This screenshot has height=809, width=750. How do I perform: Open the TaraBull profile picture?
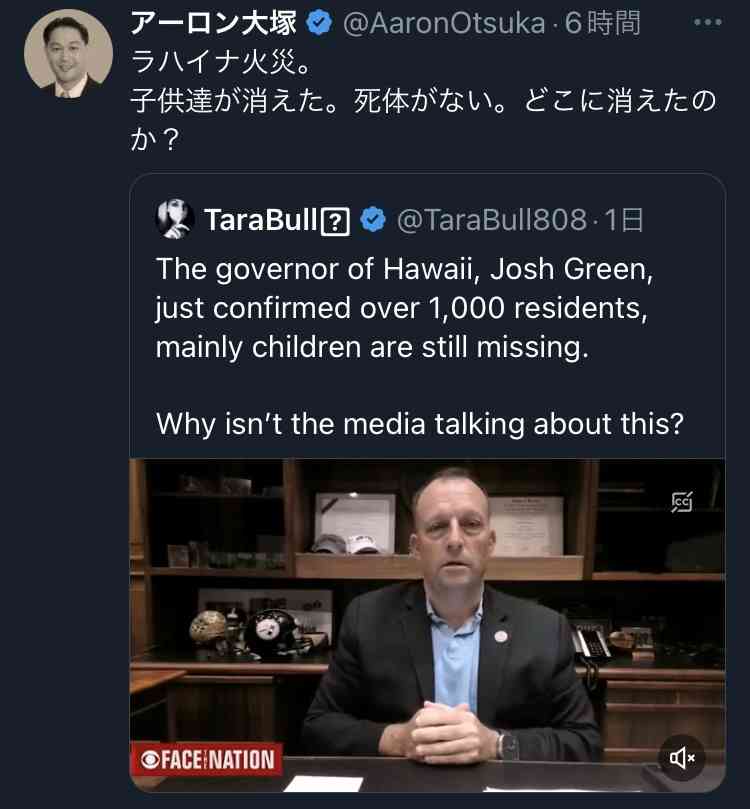click(x=174, y=219)
